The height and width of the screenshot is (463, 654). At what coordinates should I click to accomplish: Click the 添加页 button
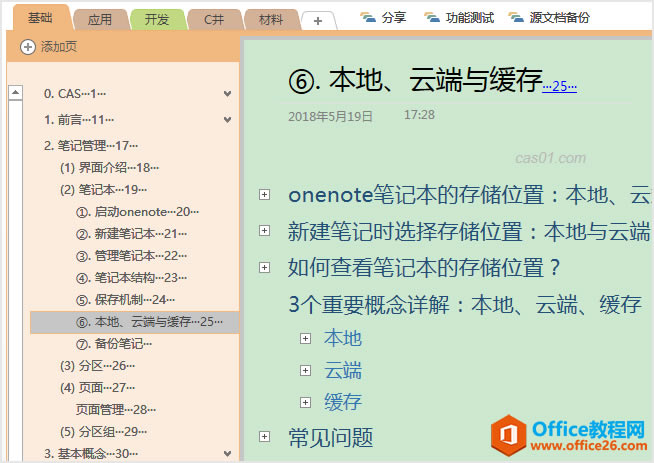pyautogui.click(x=49, y=47)
